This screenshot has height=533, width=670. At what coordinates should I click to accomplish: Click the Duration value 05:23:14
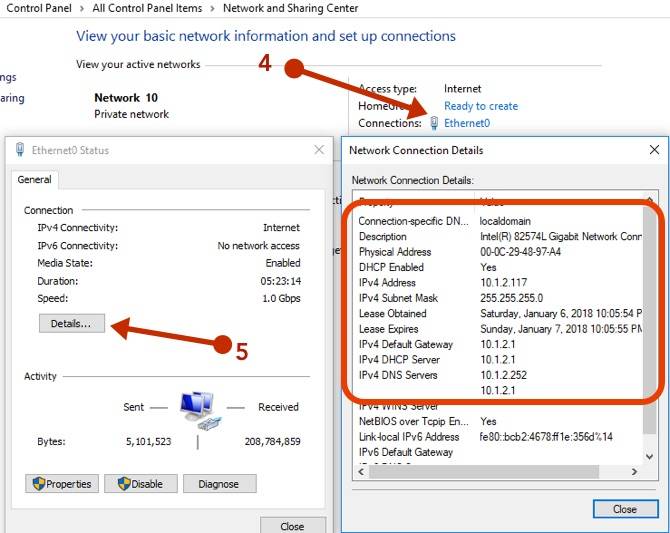coord(281,281)
